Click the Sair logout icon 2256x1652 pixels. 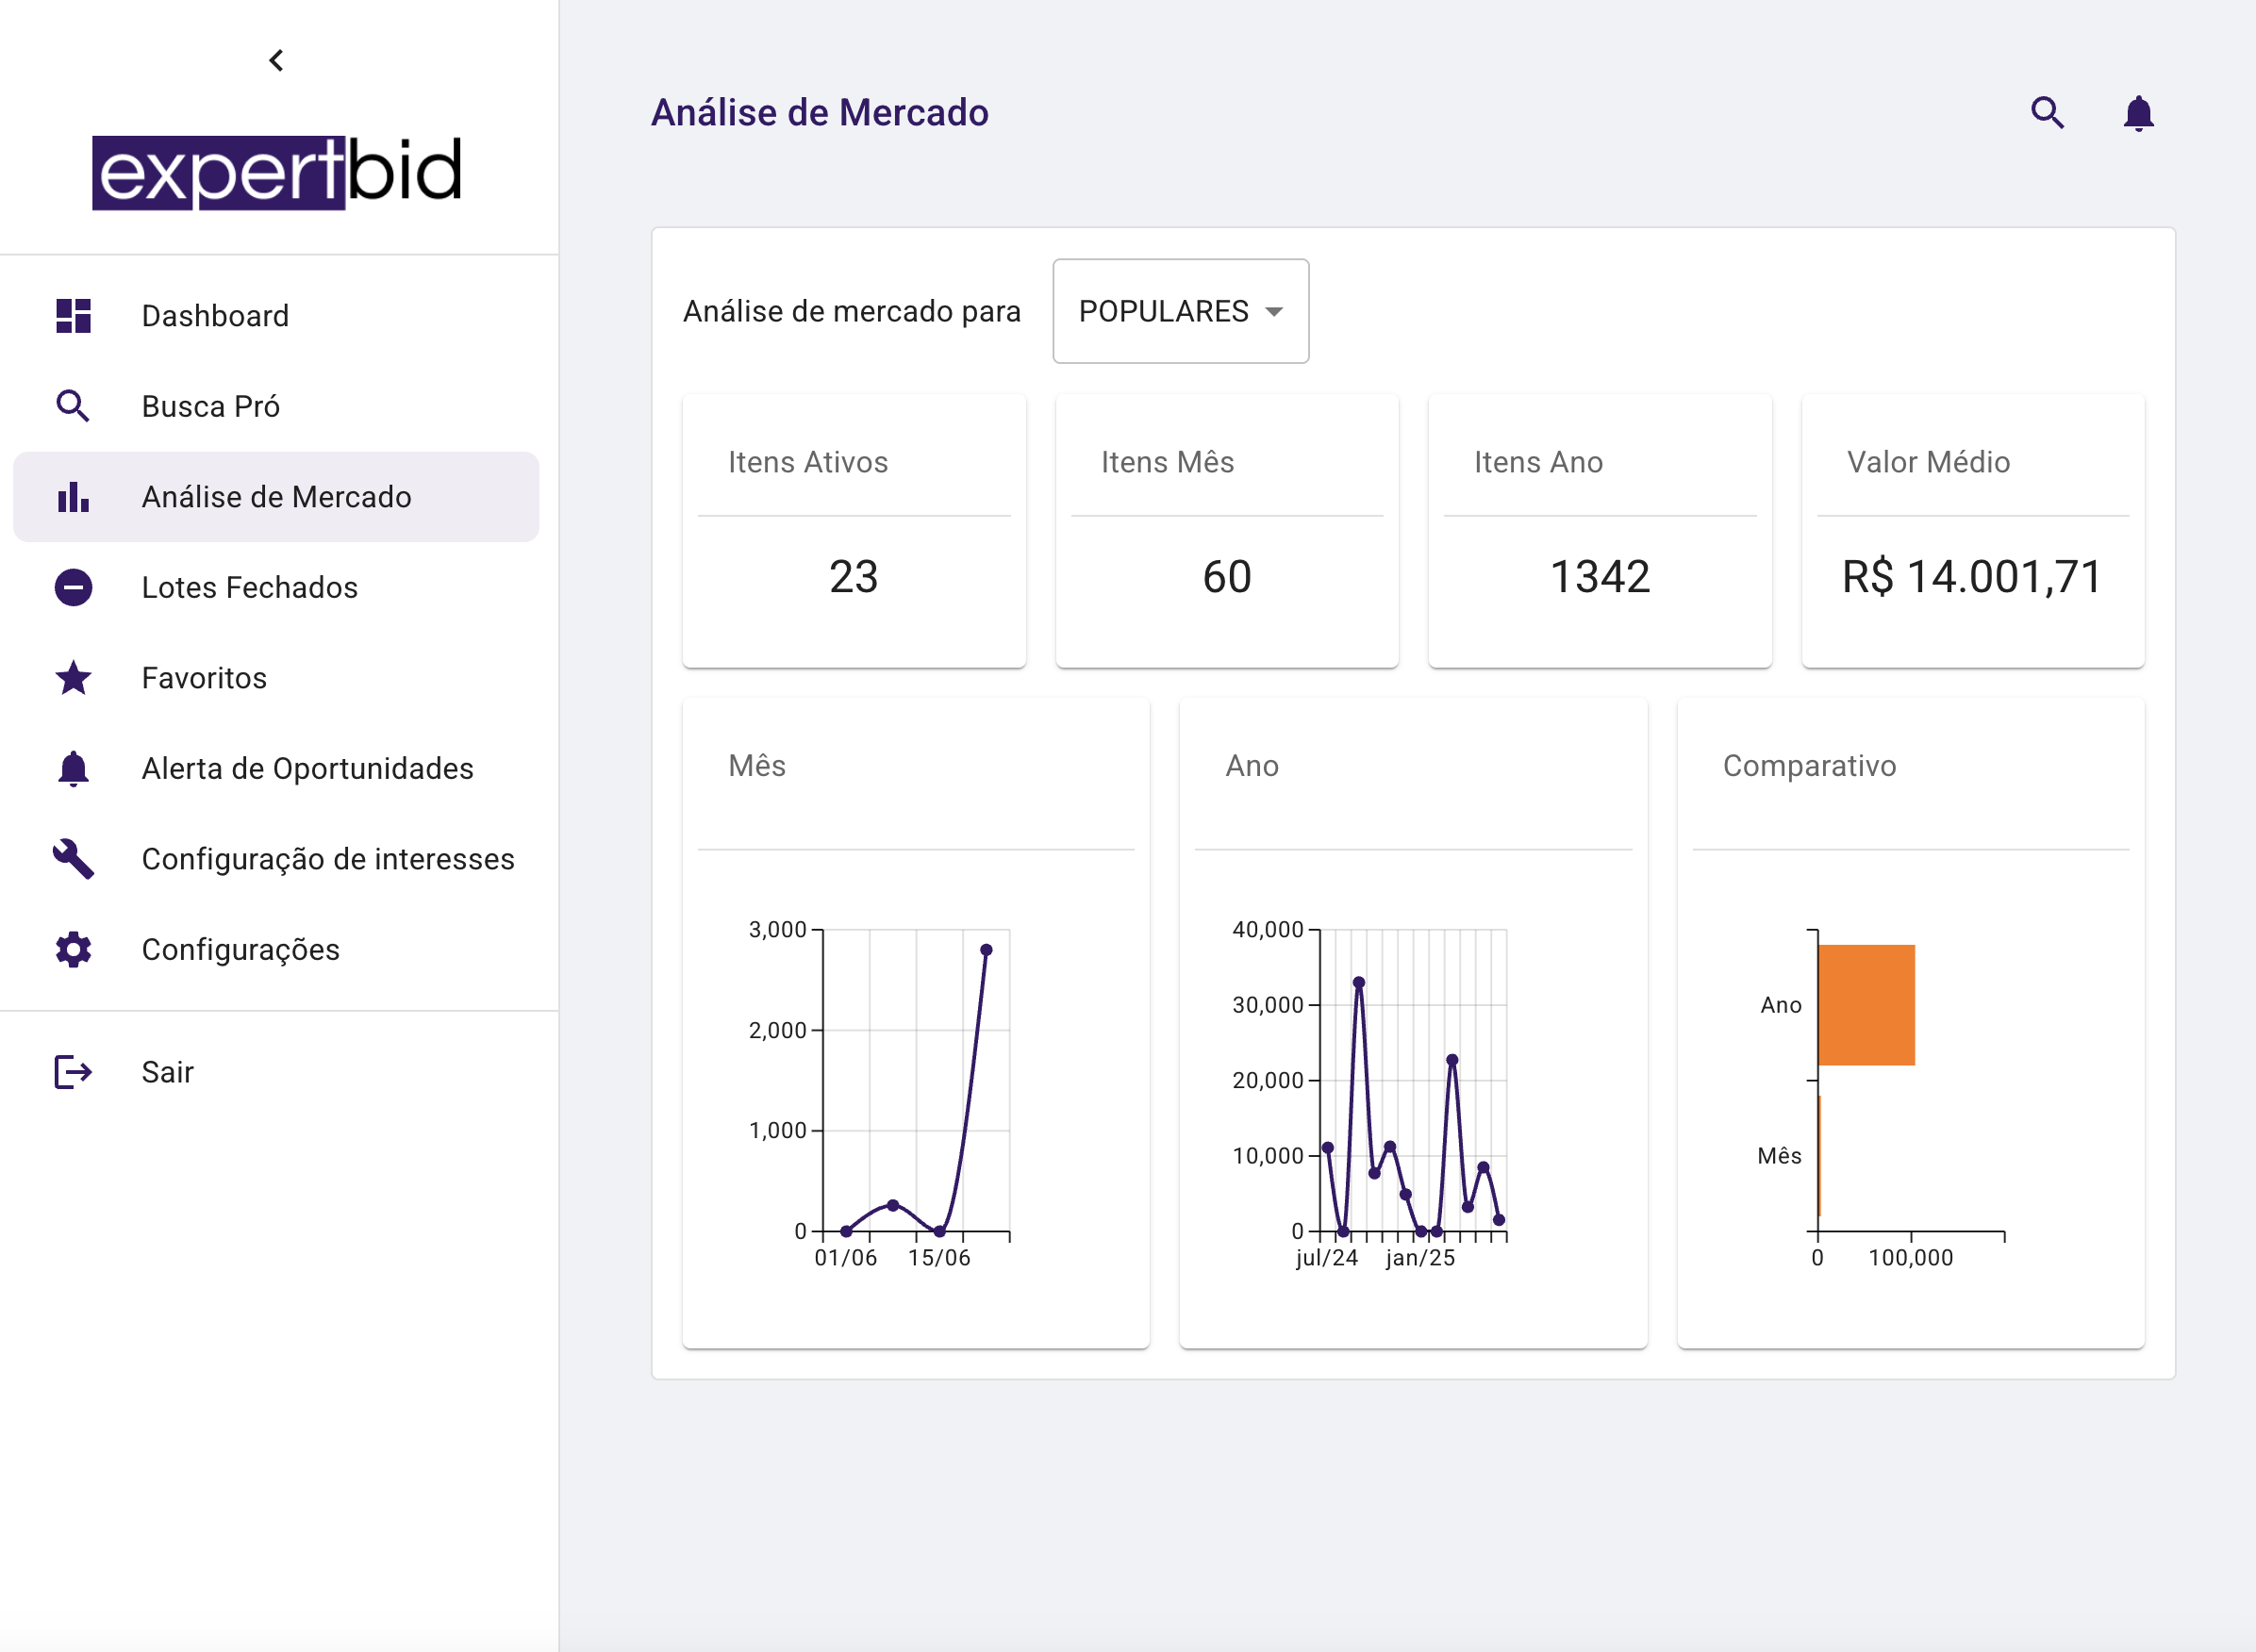point(73,1071)
